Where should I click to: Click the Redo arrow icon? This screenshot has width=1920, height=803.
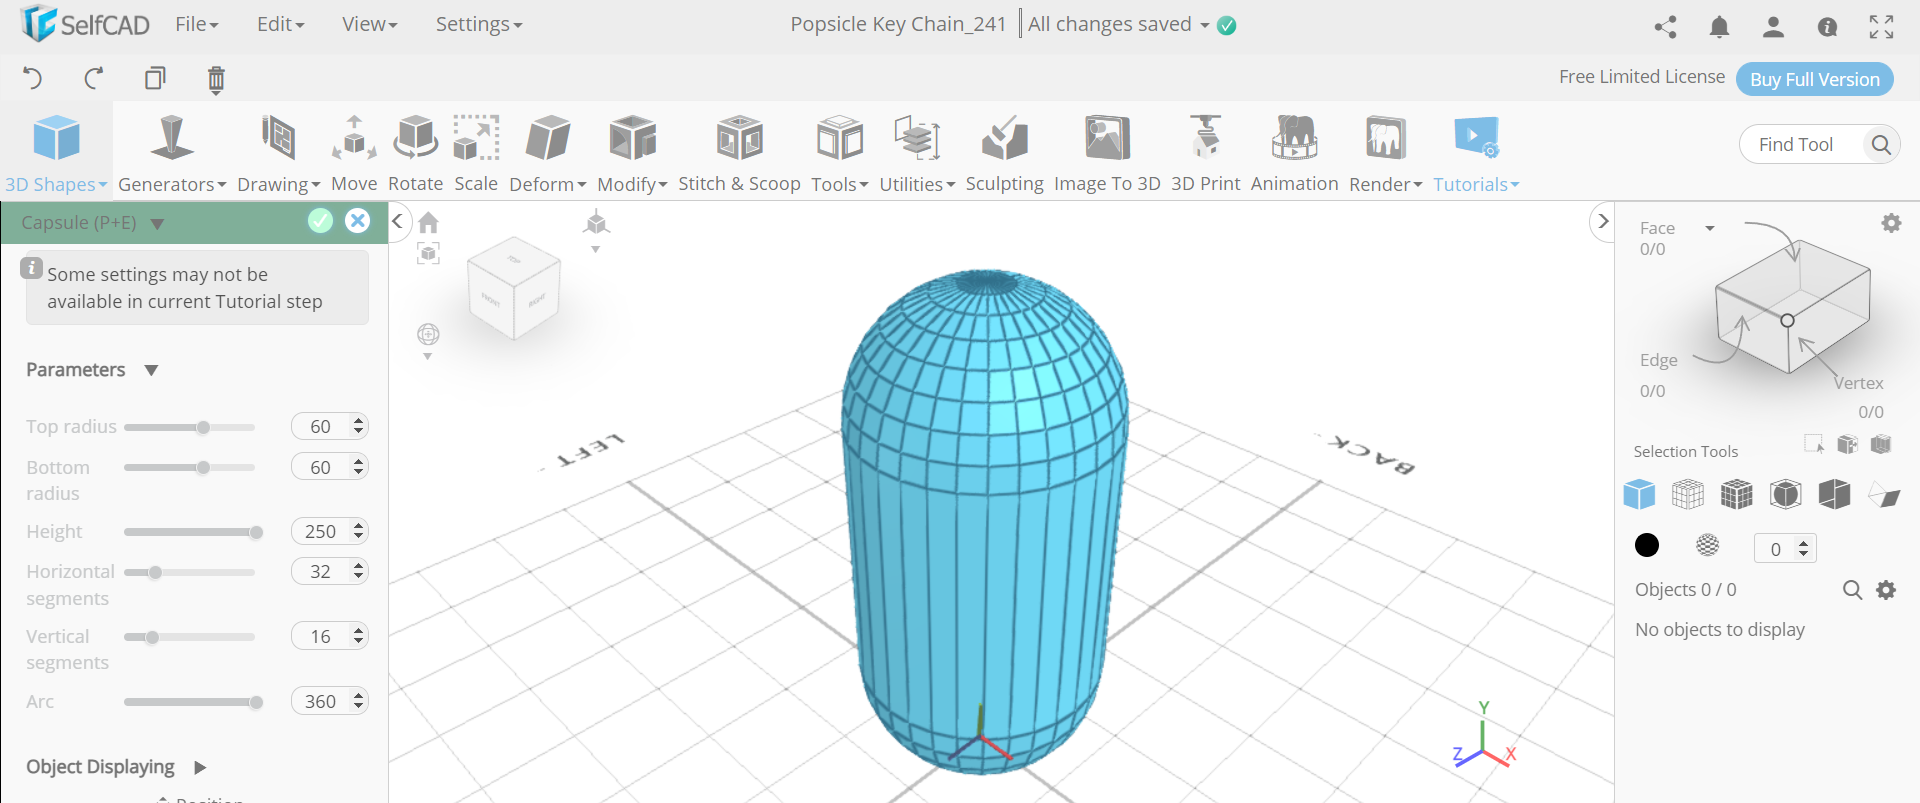[x=94, y=78]
